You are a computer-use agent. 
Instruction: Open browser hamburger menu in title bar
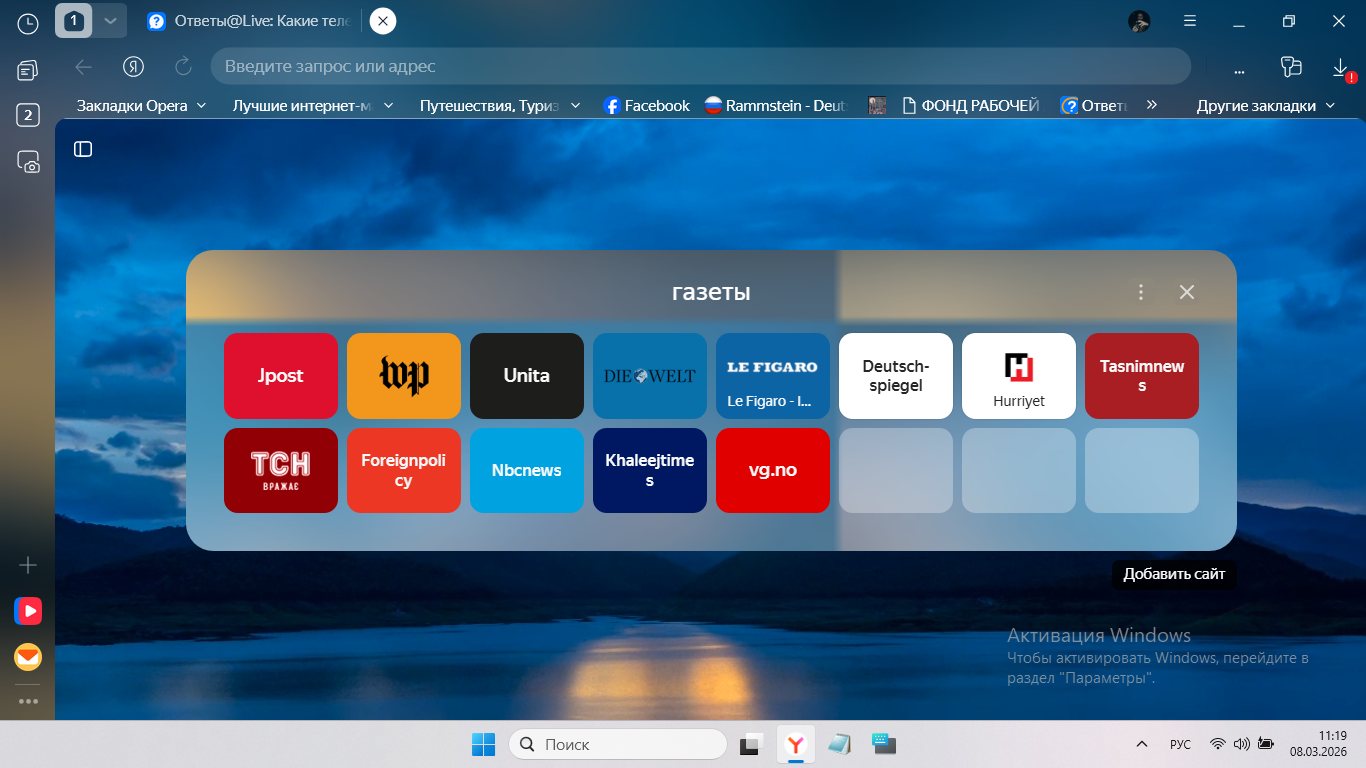pyautogui.click(x=1190, y=21)
